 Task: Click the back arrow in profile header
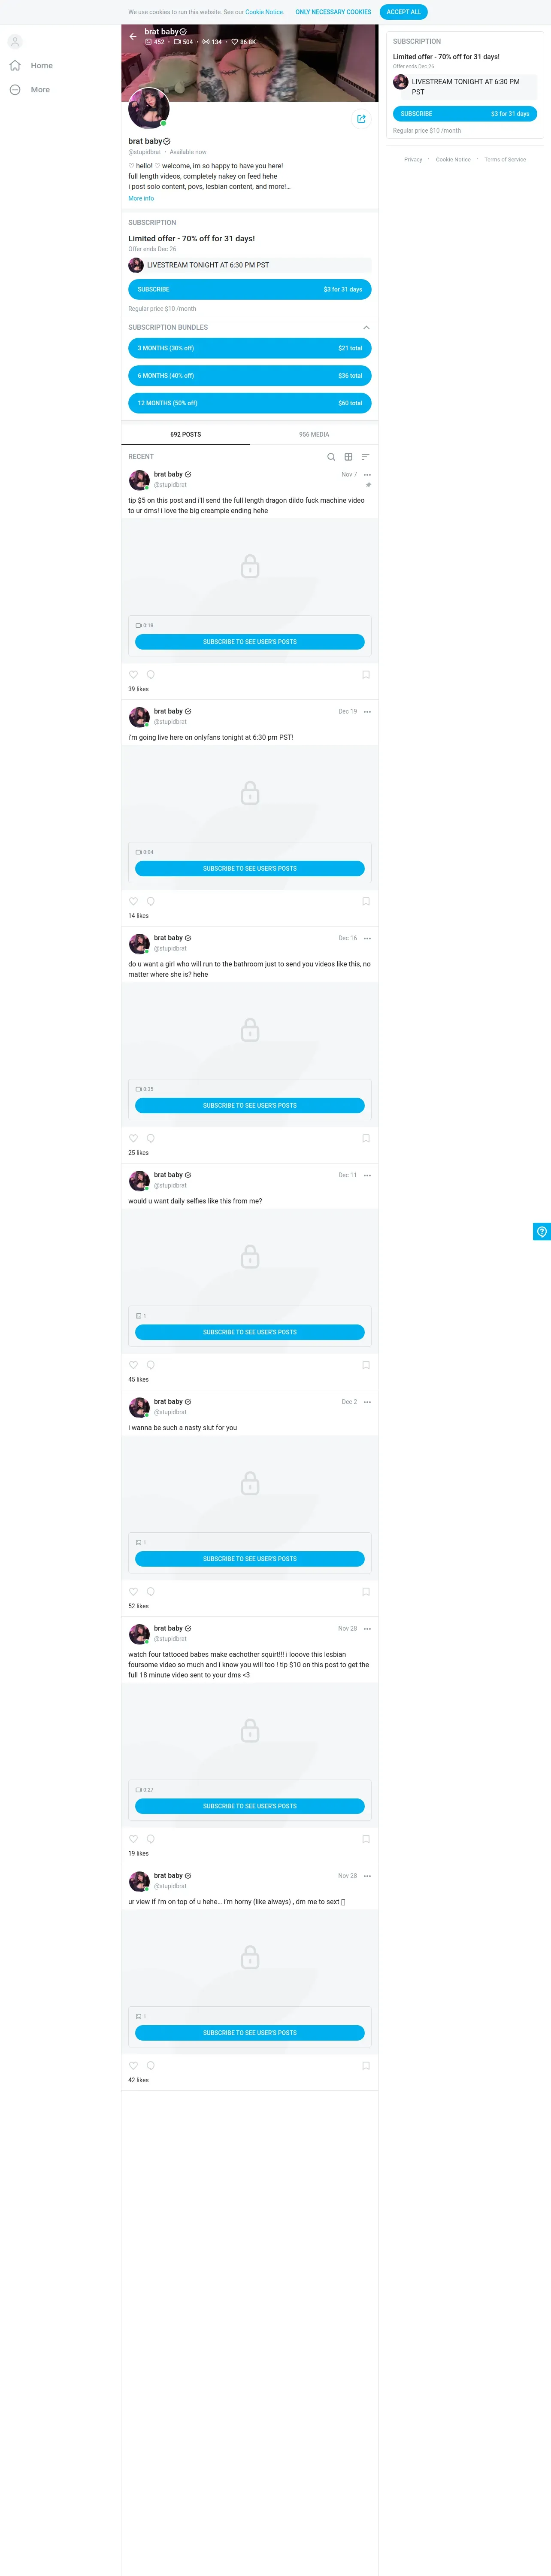coord(132,36)
